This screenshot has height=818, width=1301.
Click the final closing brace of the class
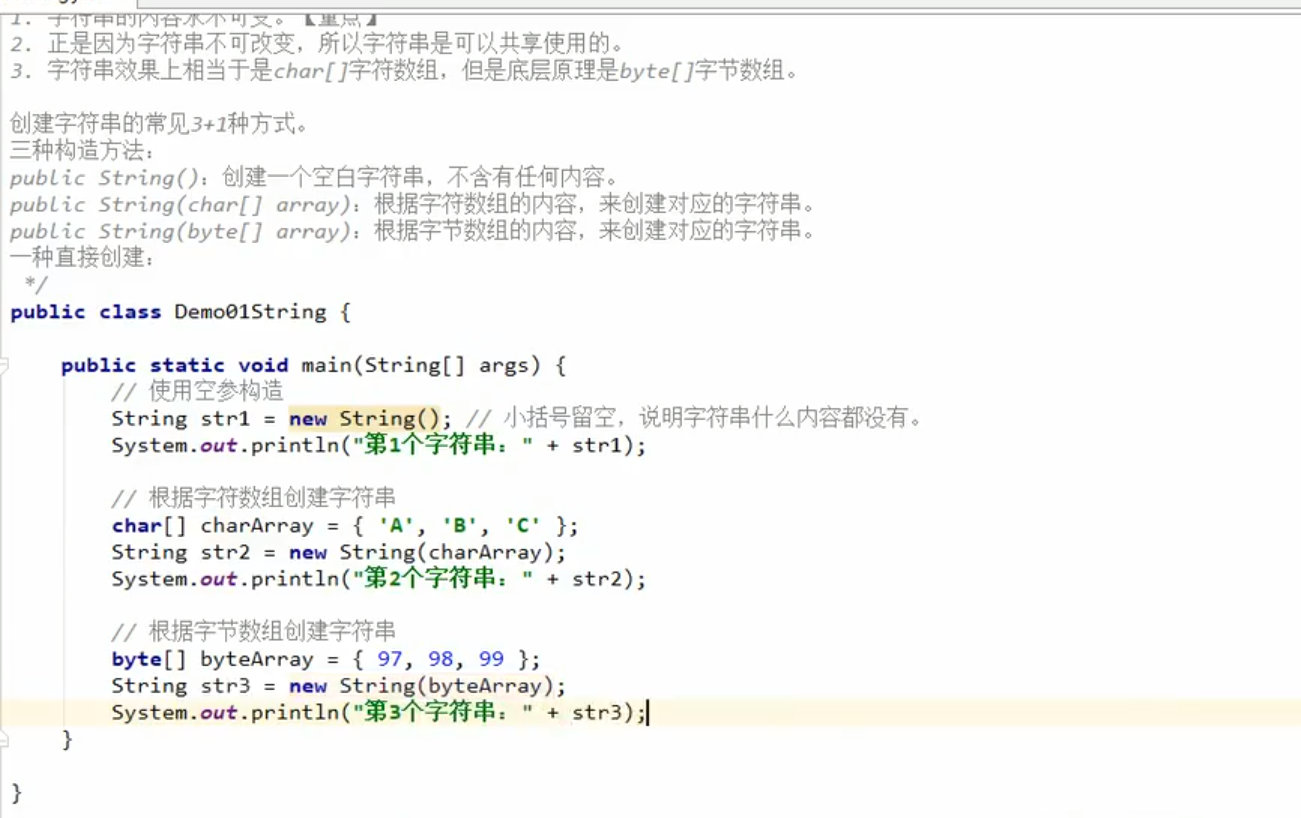[16, 793]
